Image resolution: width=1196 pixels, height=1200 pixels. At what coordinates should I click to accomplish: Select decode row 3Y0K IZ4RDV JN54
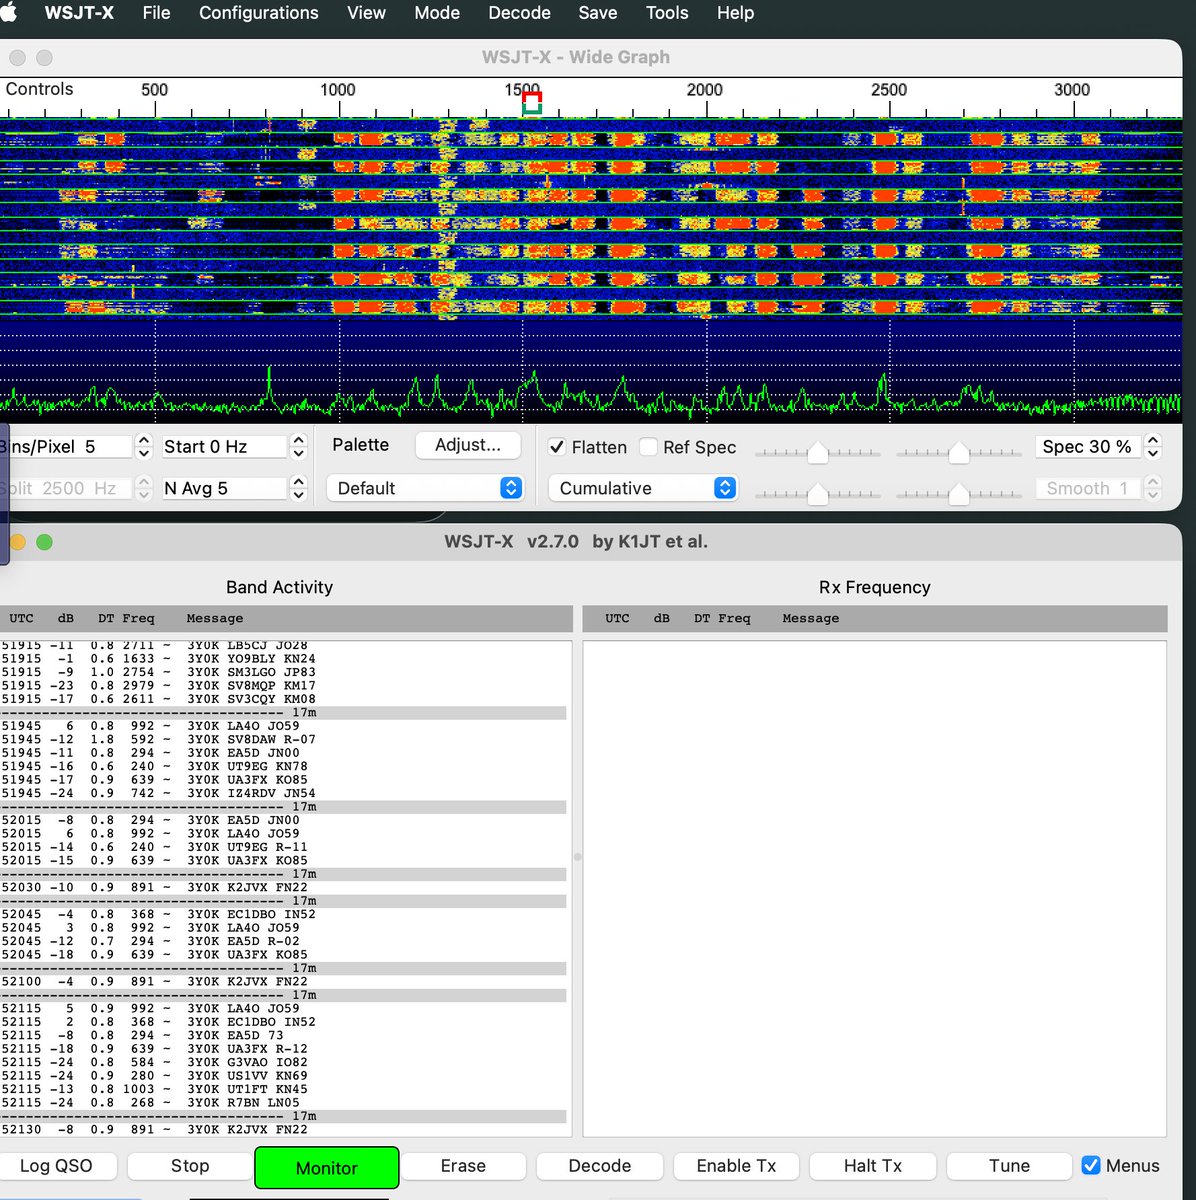285,794
